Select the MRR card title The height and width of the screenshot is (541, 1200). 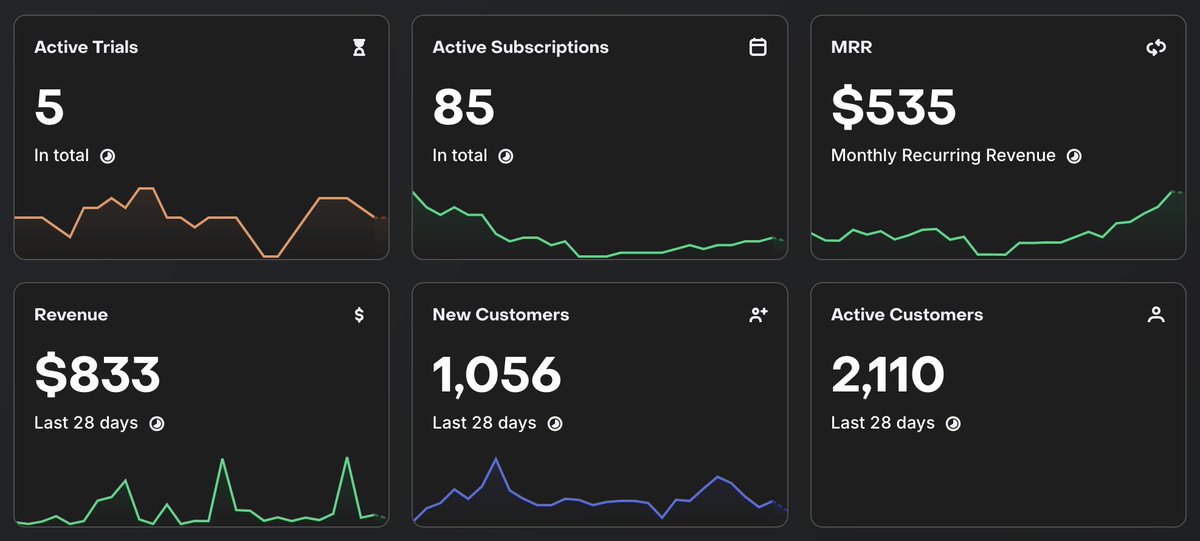851,47
